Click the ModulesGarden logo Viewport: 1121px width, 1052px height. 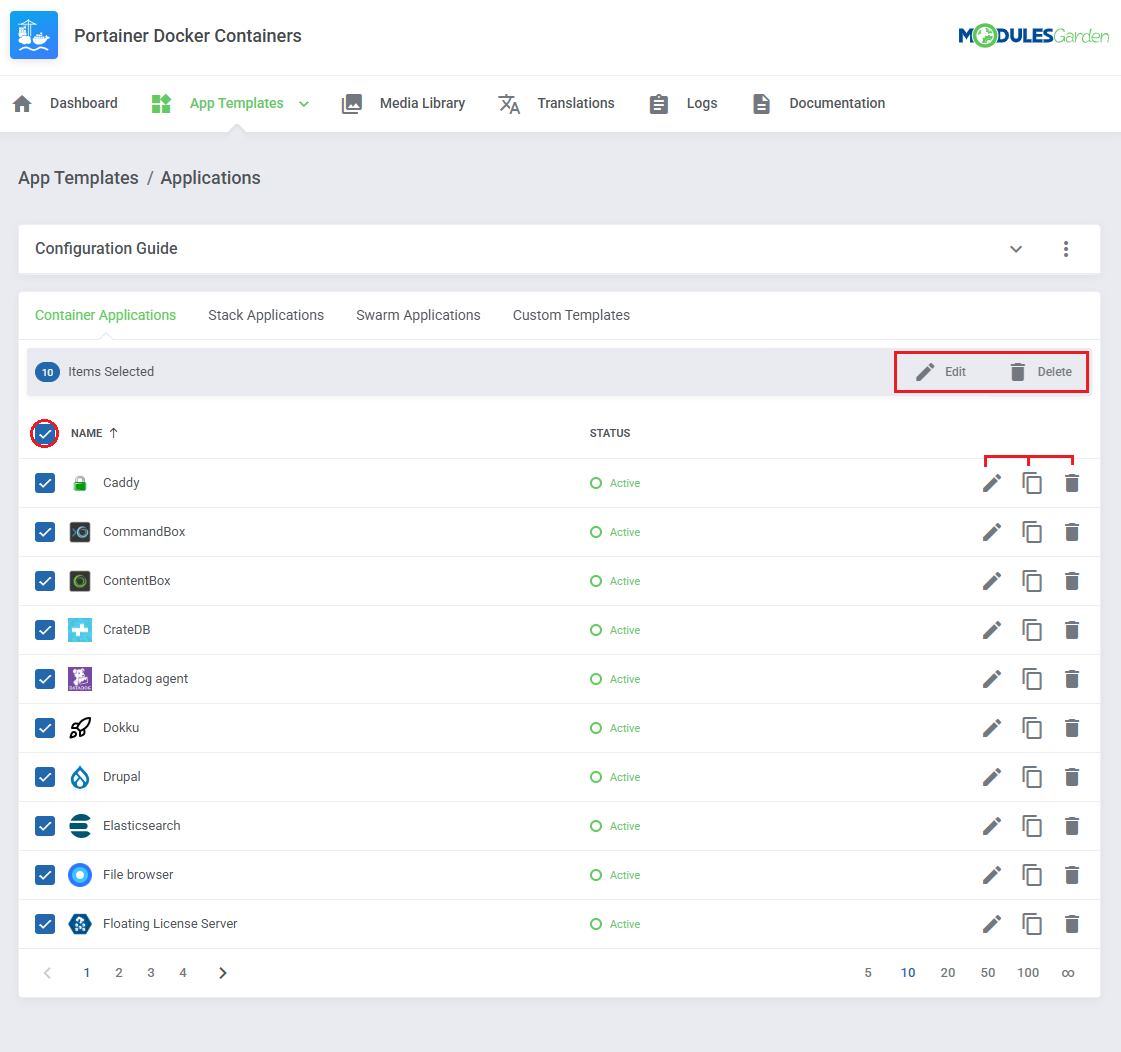[1033, 35]
